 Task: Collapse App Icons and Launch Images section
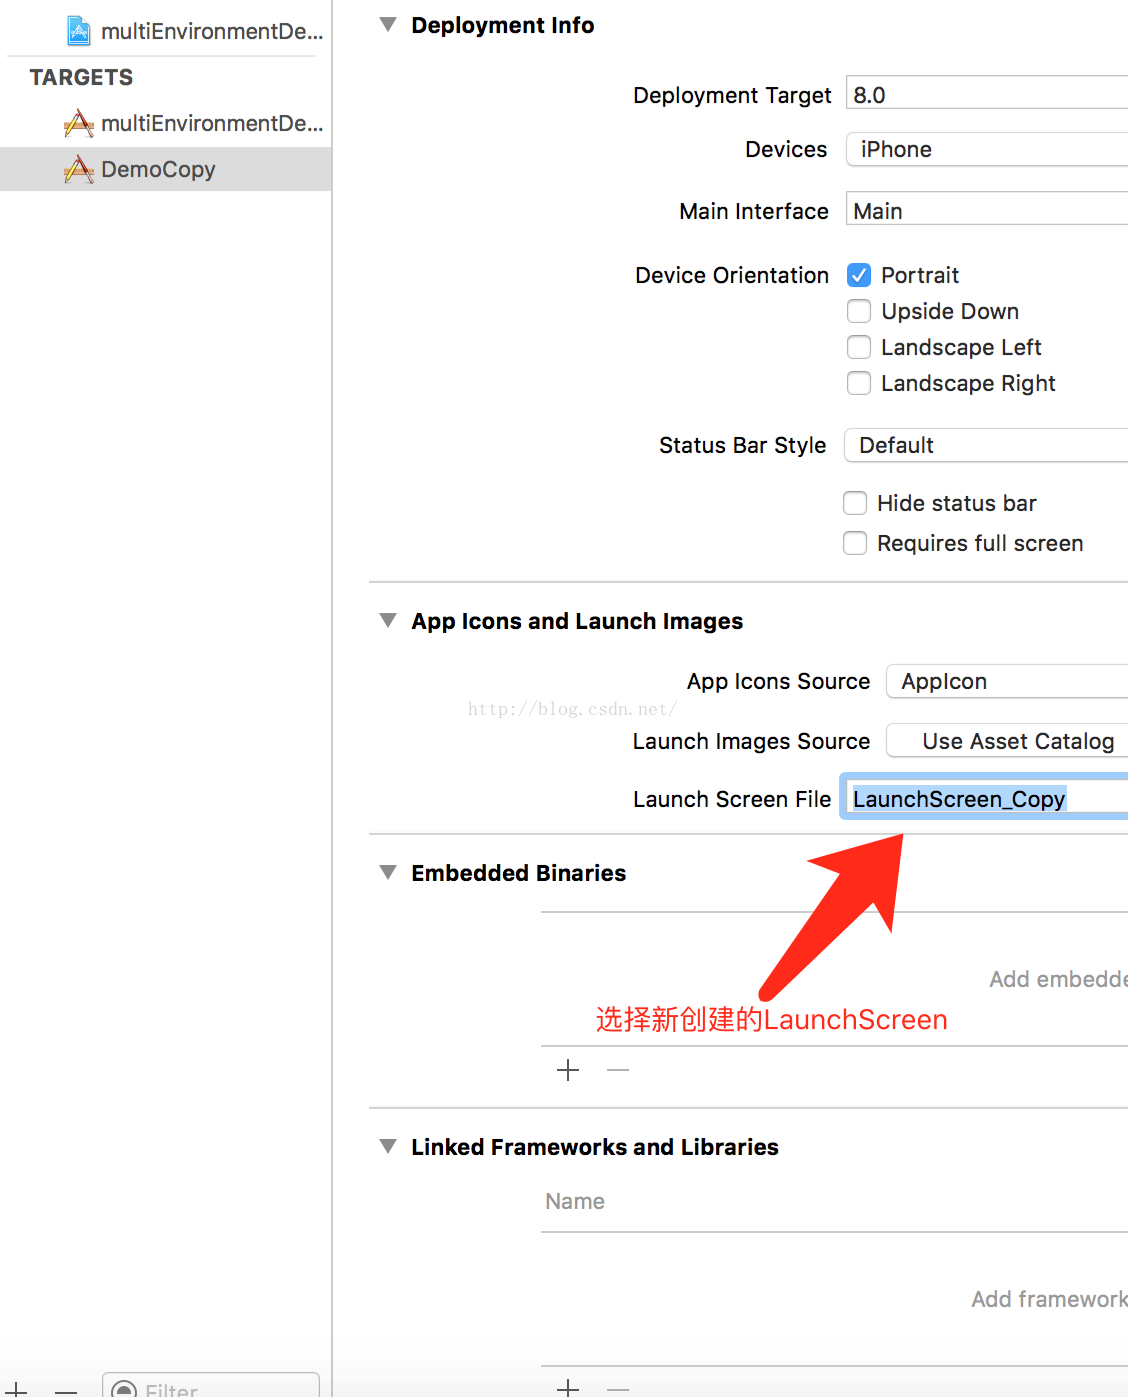(388, 621)
